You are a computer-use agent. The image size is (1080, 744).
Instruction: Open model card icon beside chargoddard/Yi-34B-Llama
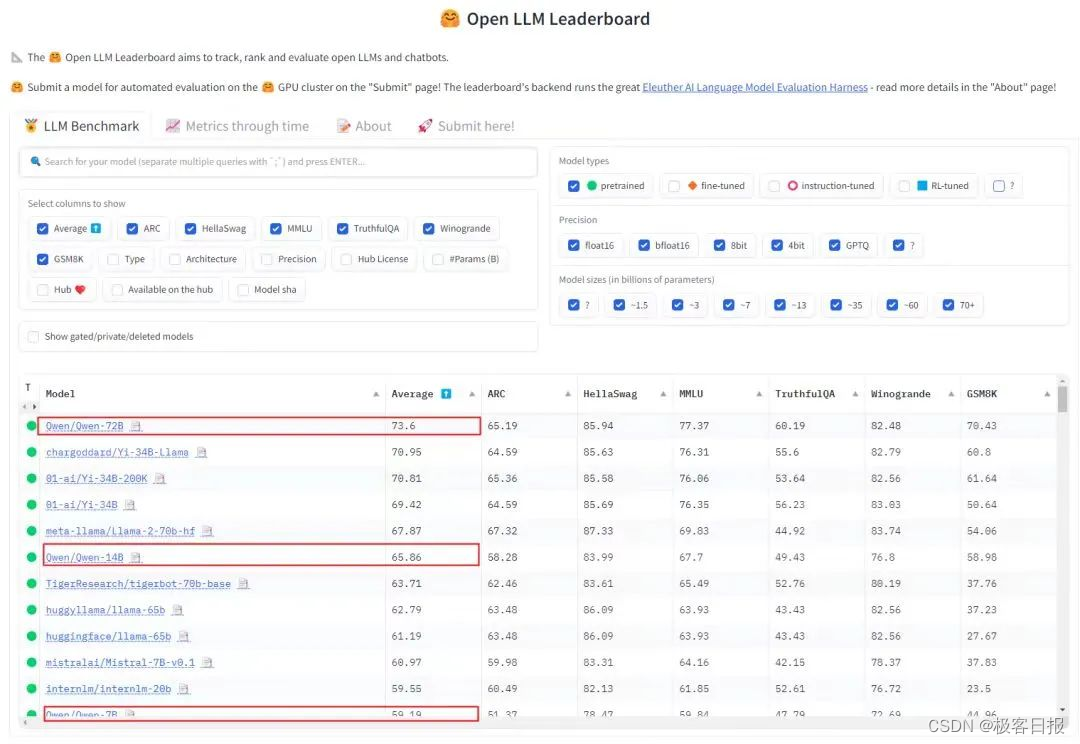201,453
